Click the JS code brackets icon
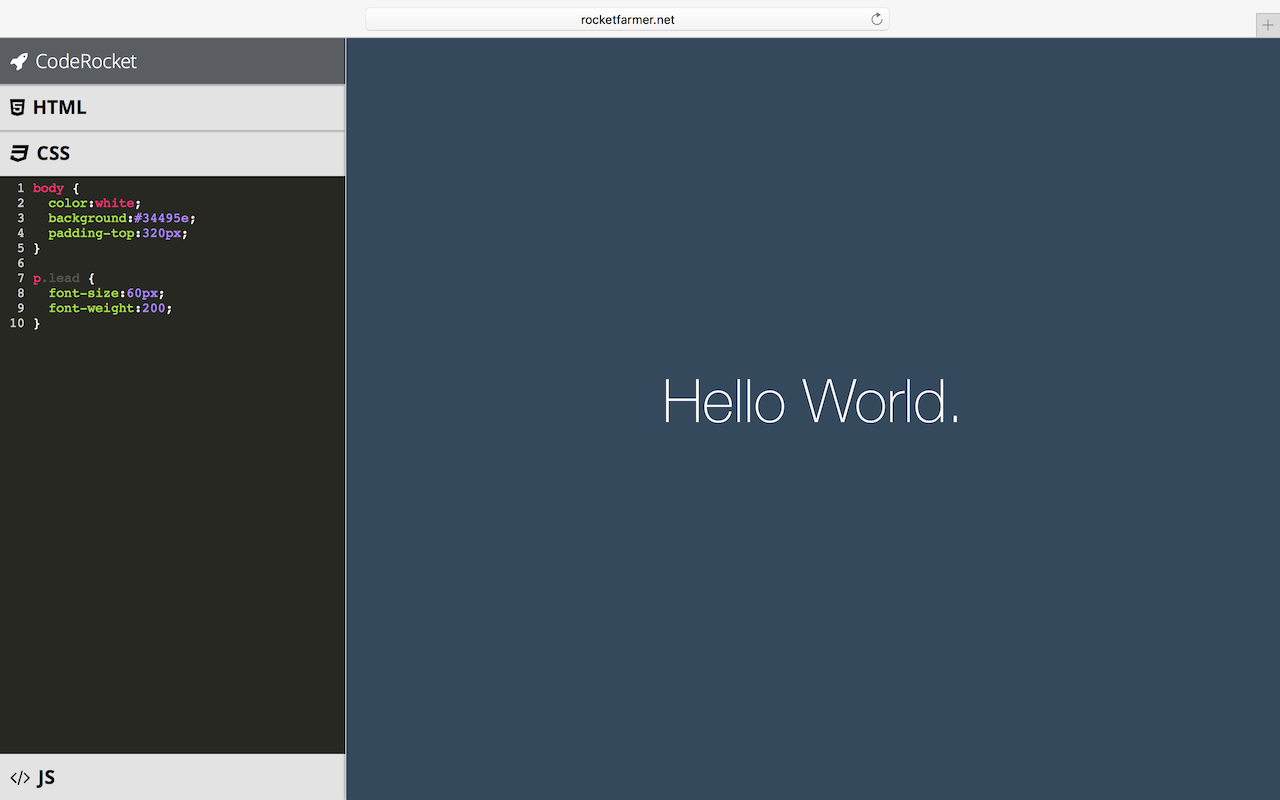Screen dimensions: 1280x800 20,778
